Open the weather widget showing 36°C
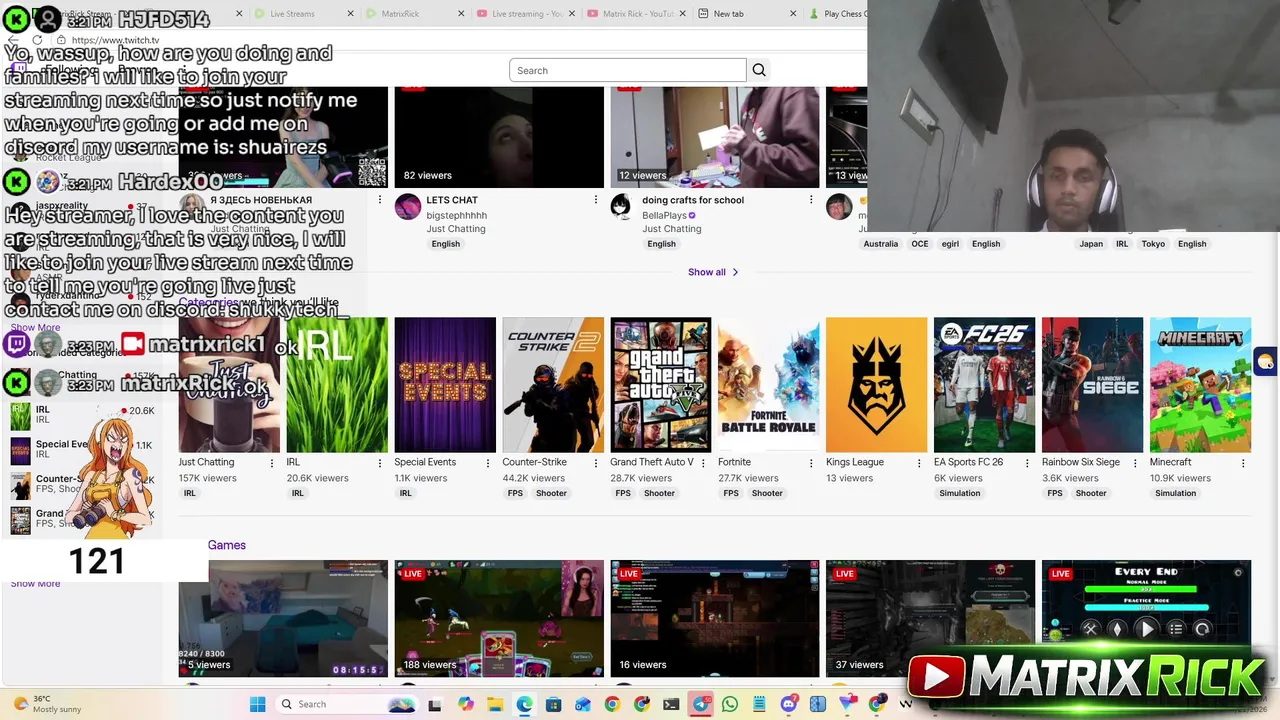Screen dimensions: 1280x720 [x=50, y=704]
